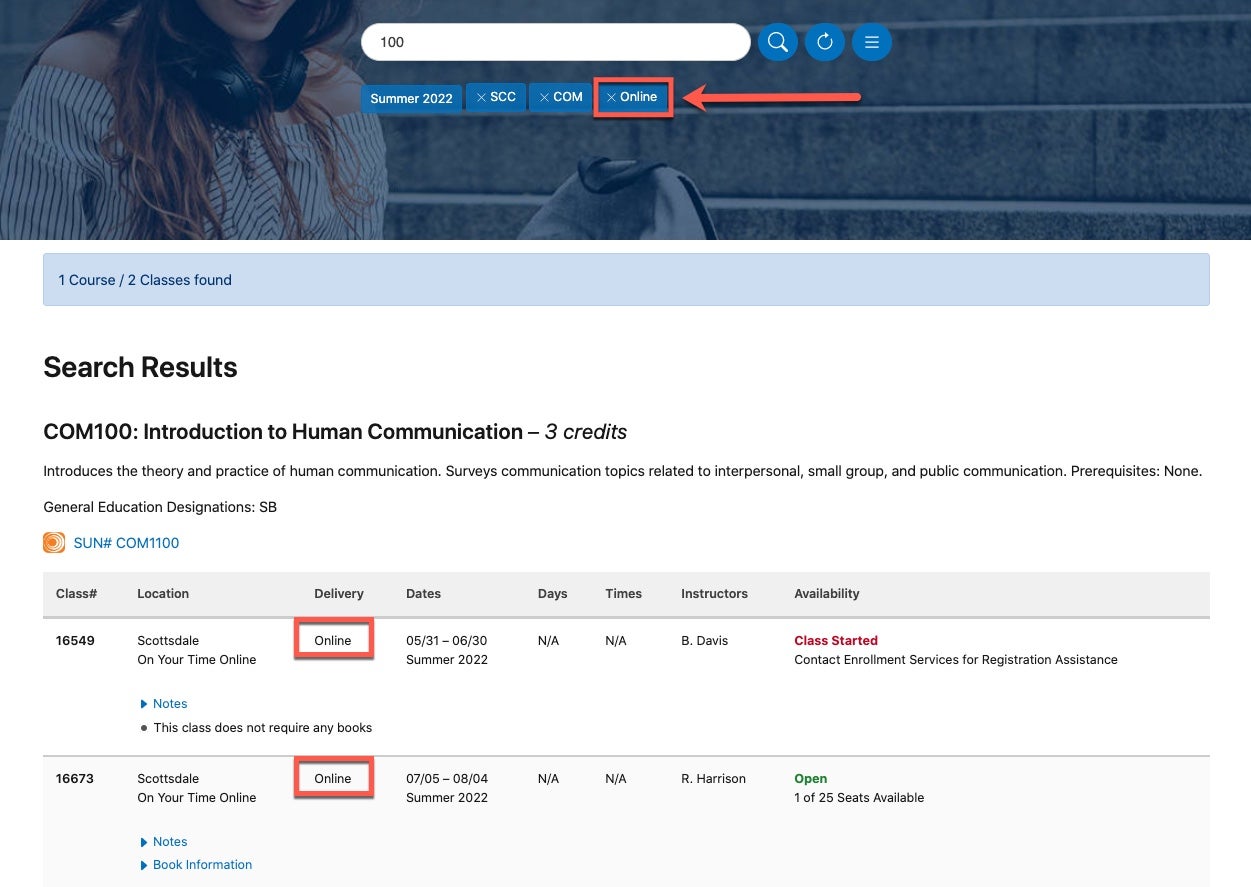
Task: Click the magnifying glass search icon
Action: pos(778,42)
